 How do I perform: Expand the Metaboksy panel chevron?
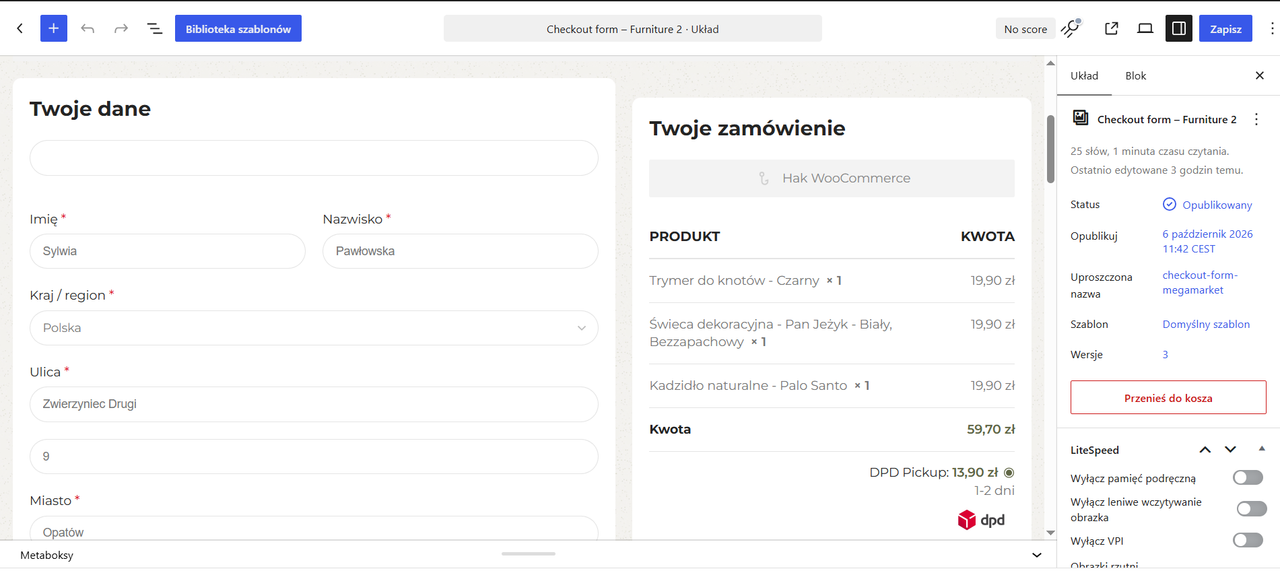[1037, 555]
